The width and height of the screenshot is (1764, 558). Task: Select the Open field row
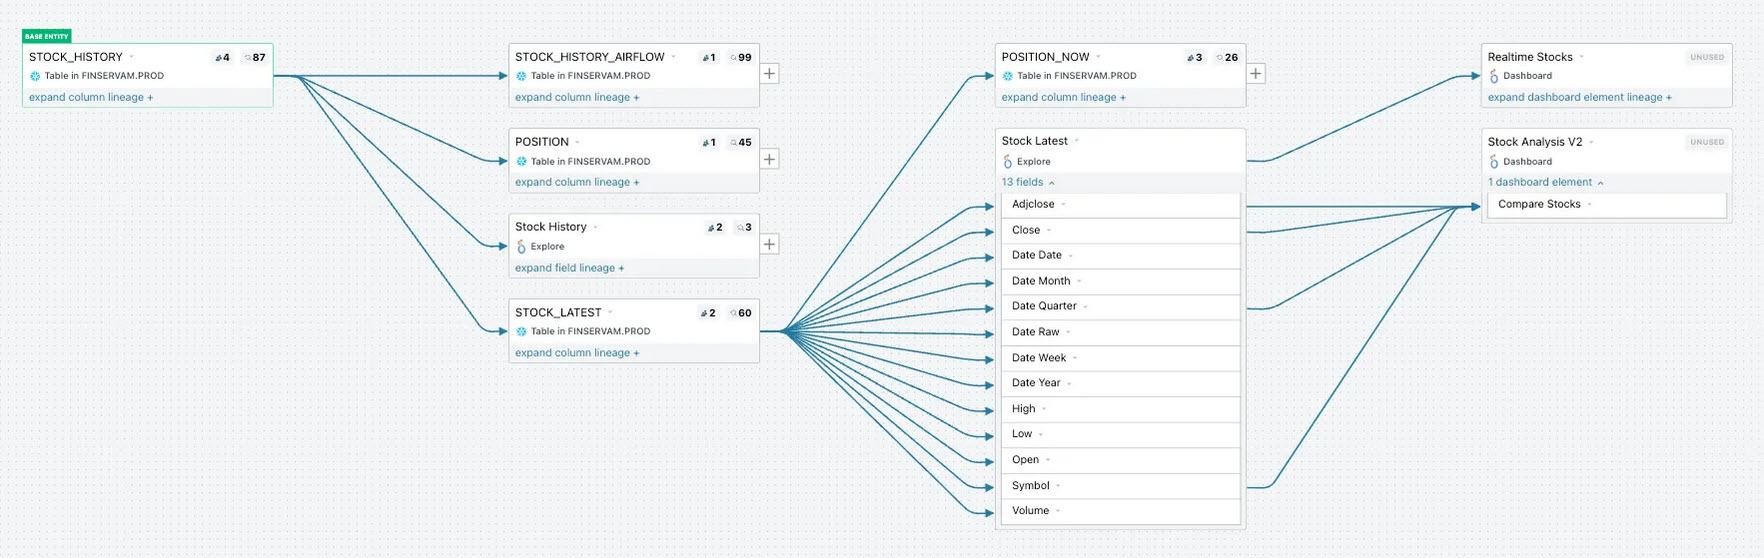pos(1121,460)
